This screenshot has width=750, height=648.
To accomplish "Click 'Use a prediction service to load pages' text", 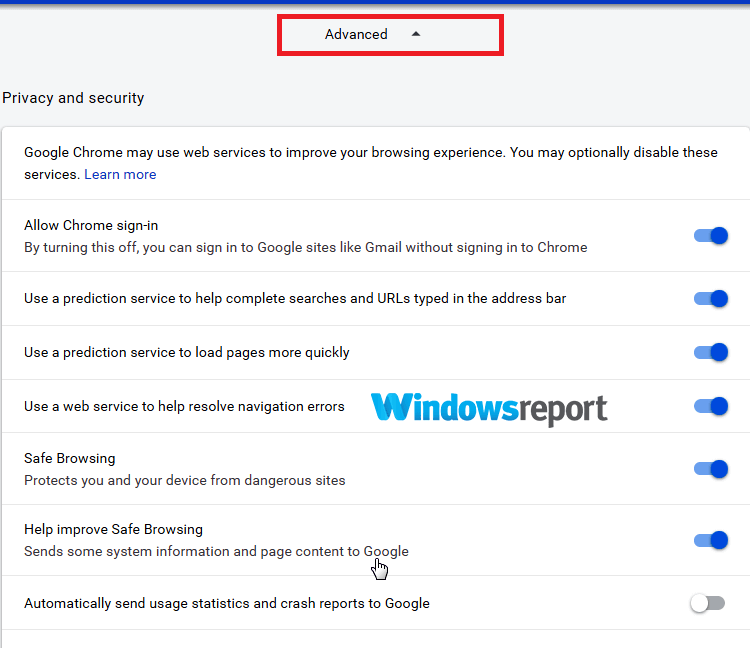I will [187, 352].
